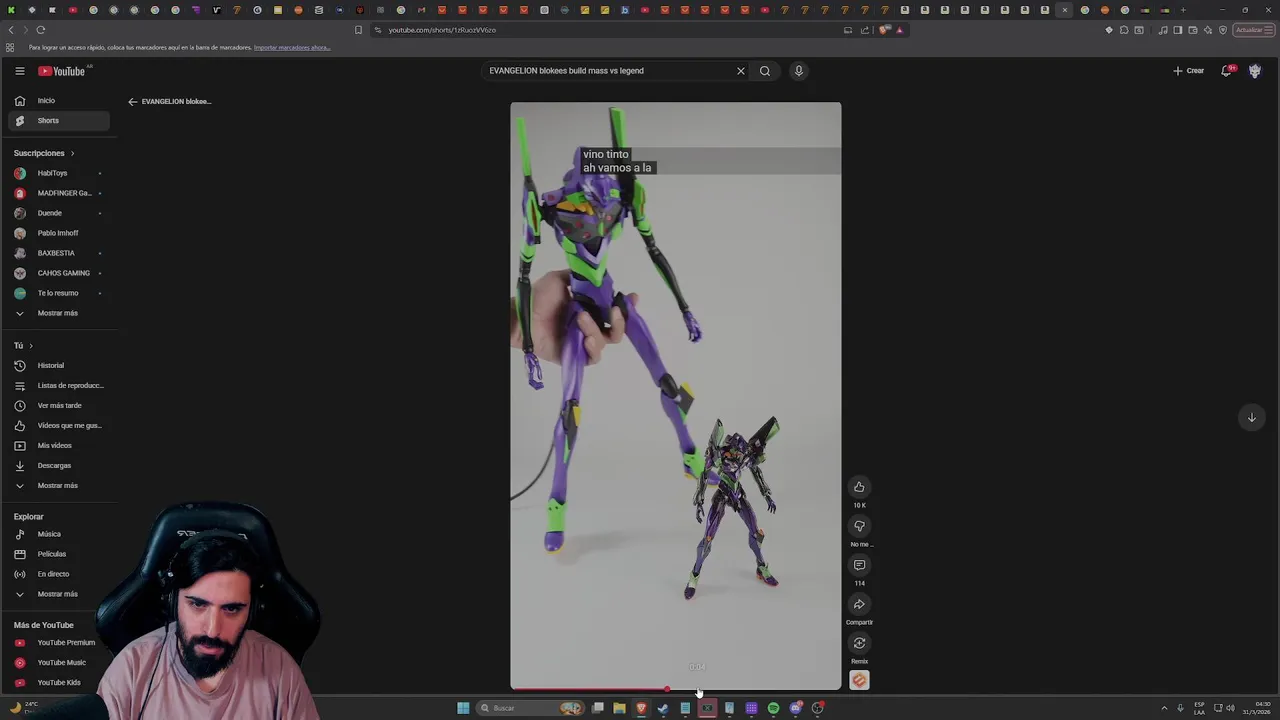Open the new tab plus button
Viewport: 1280px width, 720px height.
[1183, 10]
